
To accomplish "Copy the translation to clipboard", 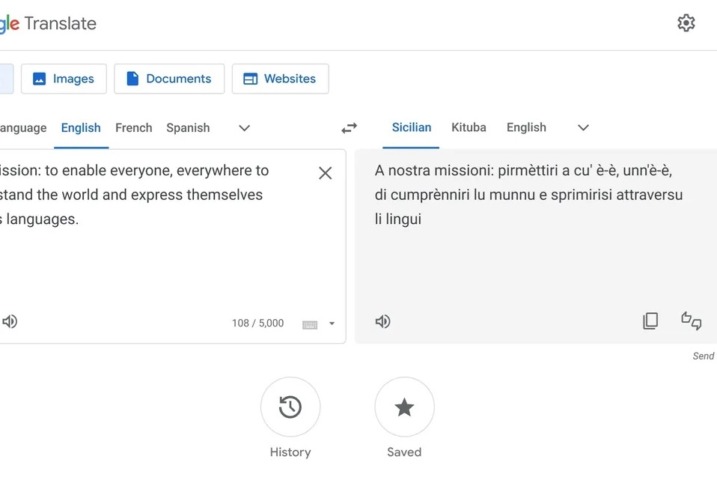I will pyautogui.click(x=650, y=321).
